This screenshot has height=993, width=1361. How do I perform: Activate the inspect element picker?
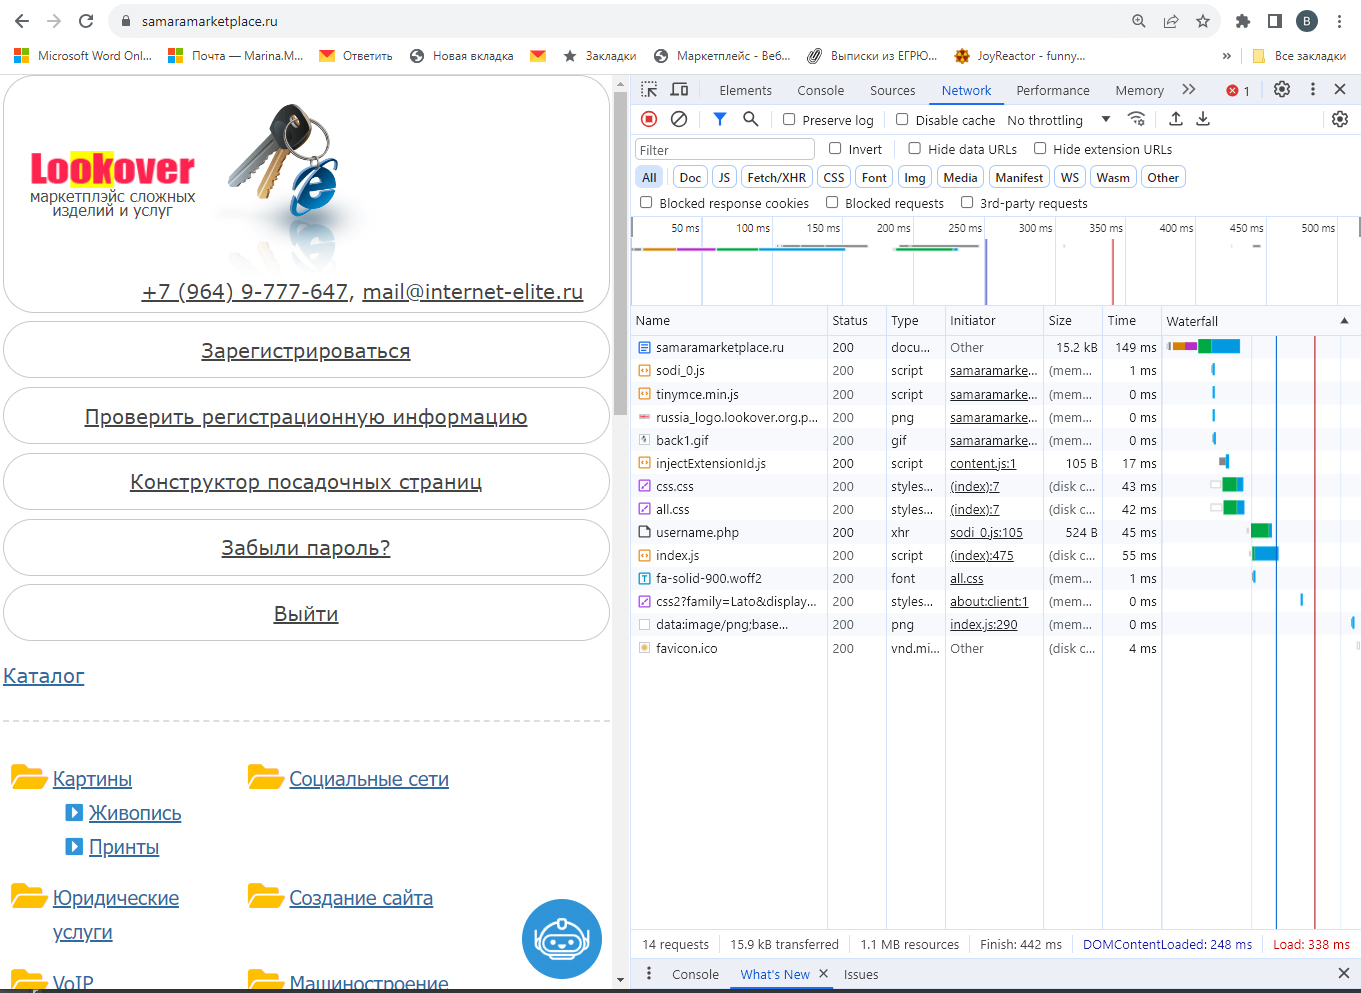pos(649,90)
